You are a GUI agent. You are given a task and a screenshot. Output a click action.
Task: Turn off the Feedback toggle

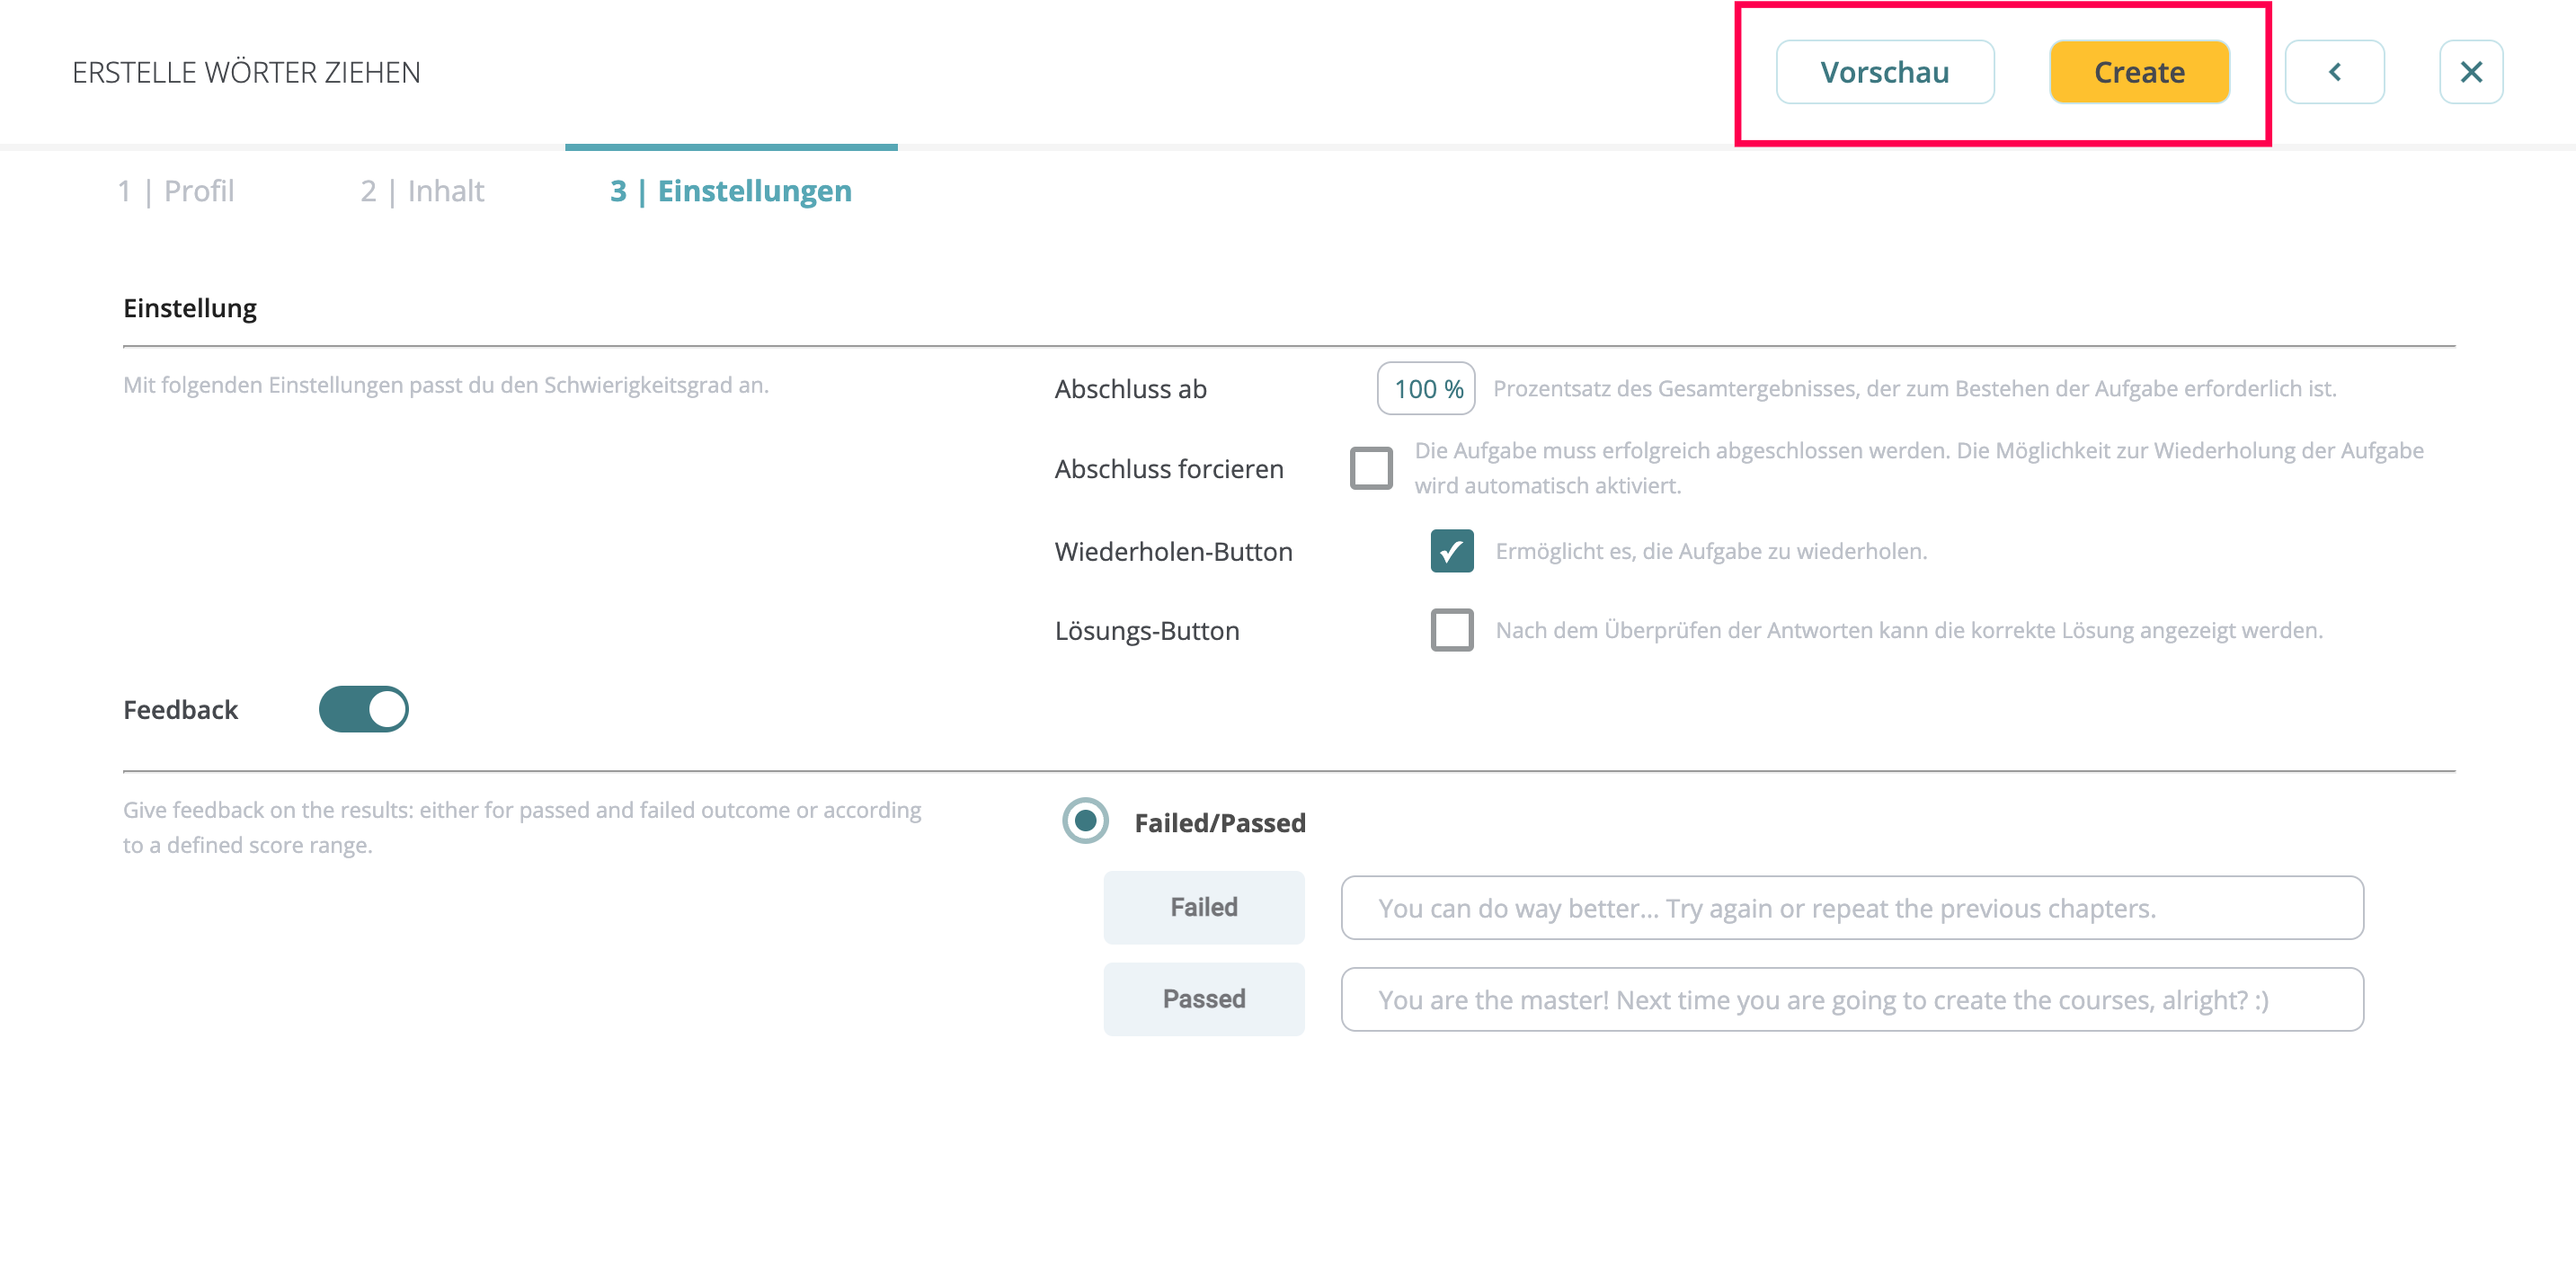click(364, 709)
